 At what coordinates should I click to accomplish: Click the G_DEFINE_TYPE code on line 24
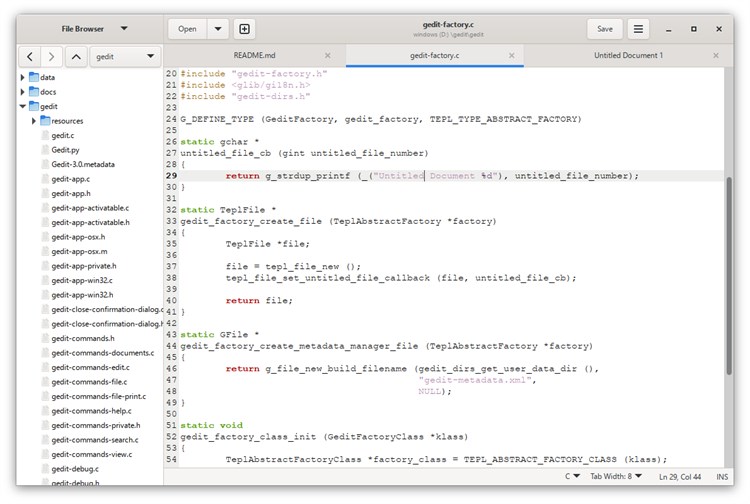coord(217,119)
